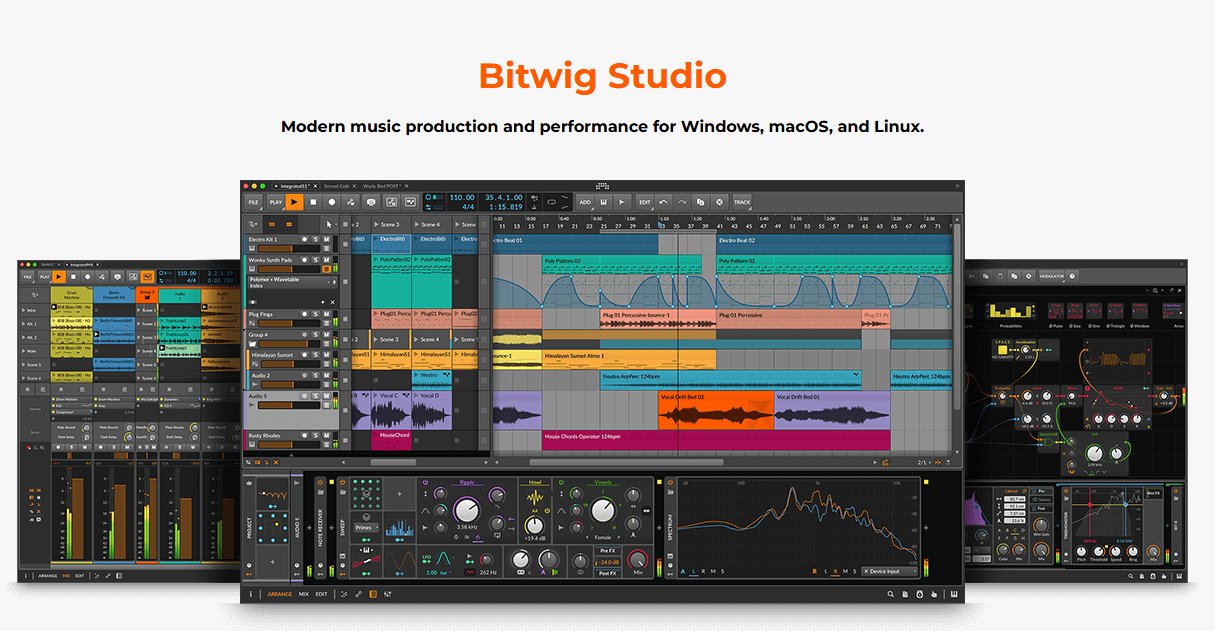Toggle the Spectrum device power icon
The image size is (1215, 631).
click(x=670, y=481)
